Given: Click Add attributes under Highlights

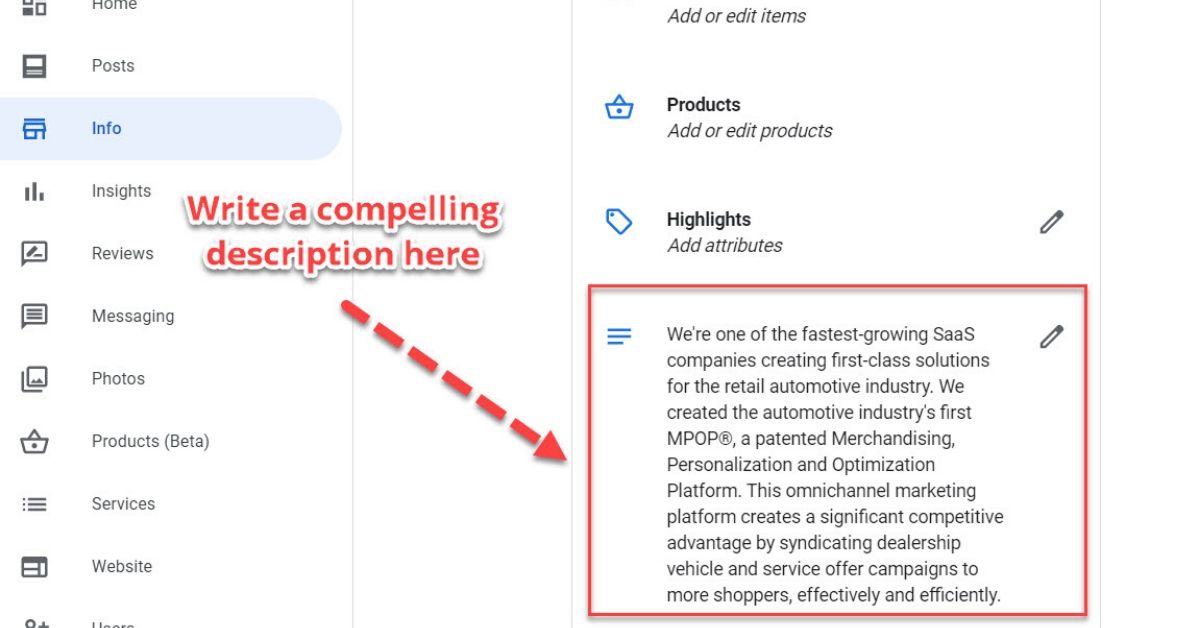Looking at the screenshot, I should point(724,245).
